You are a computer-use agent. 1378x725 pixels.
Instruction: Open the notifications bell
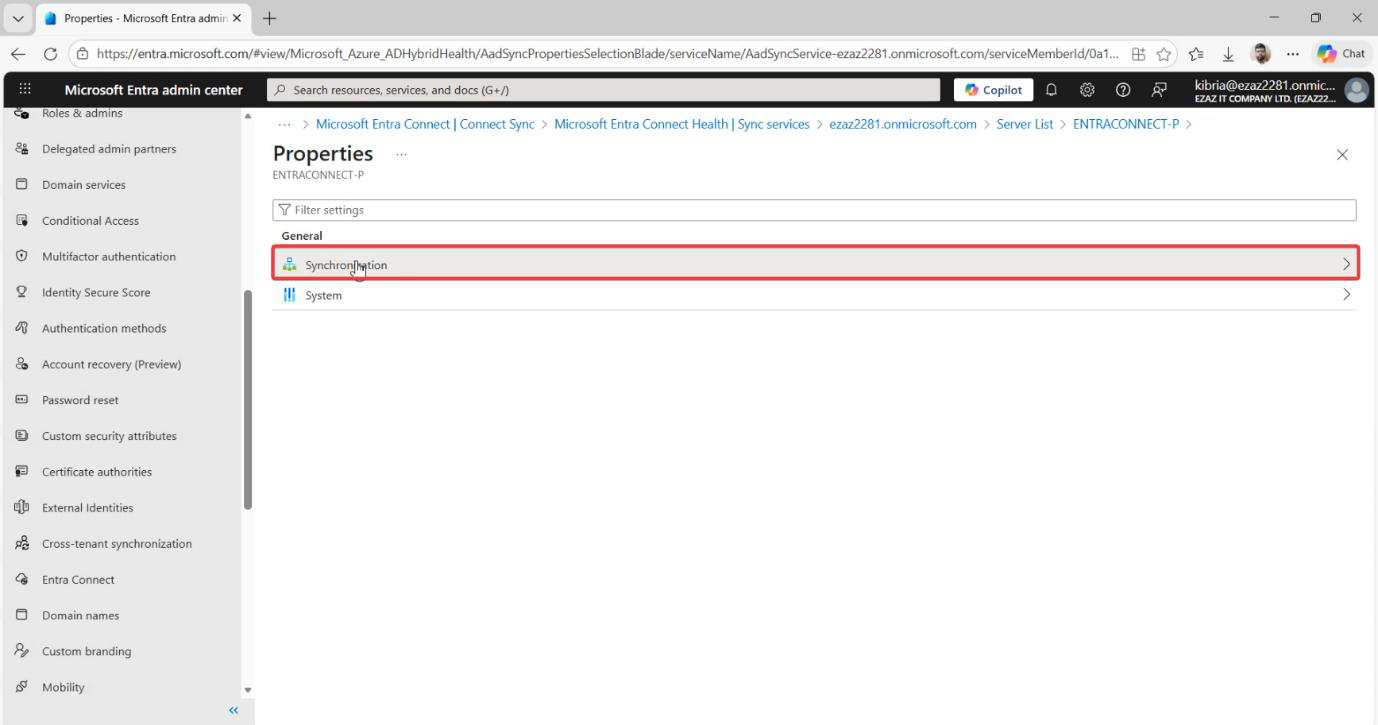[x=1051, y=90]
